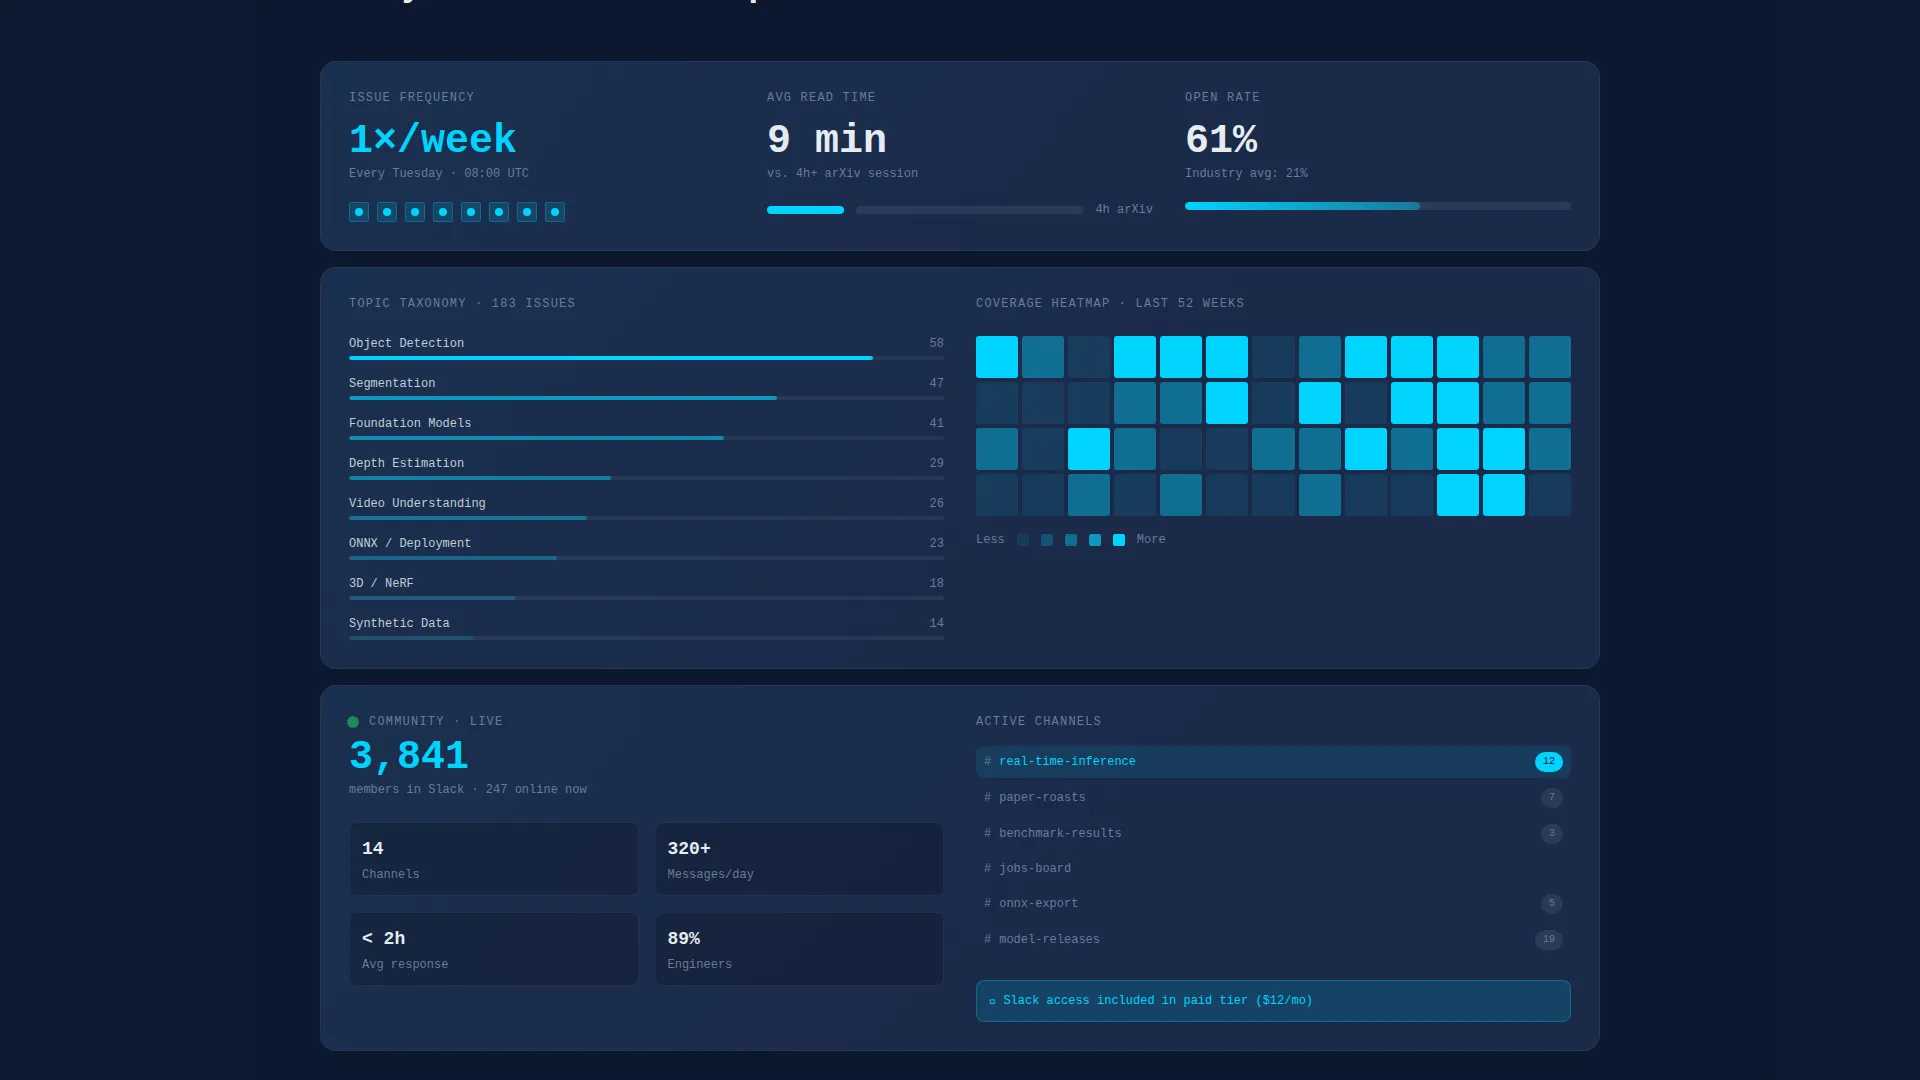Click the count 47 for Segmentation
Screen dimensions: 1920x1080
pyautogui.click(x=936, y=383)
